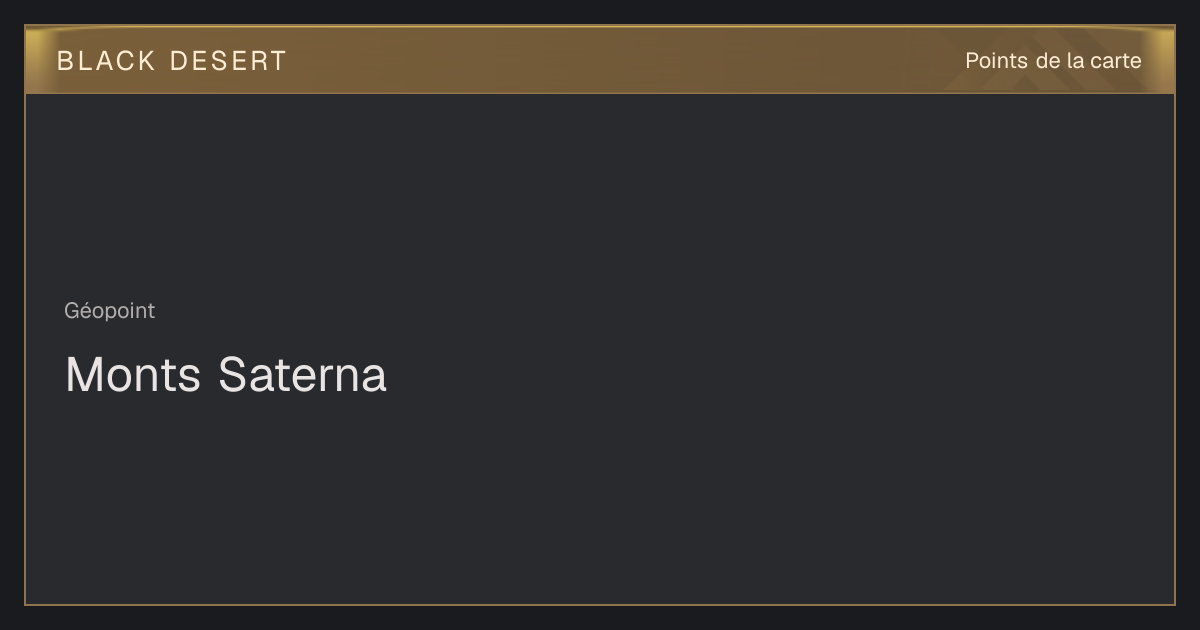The width and height of the screenshot is (1200, 630).
Task: Click the word DESERT in the logo
Action: point(228,61)
